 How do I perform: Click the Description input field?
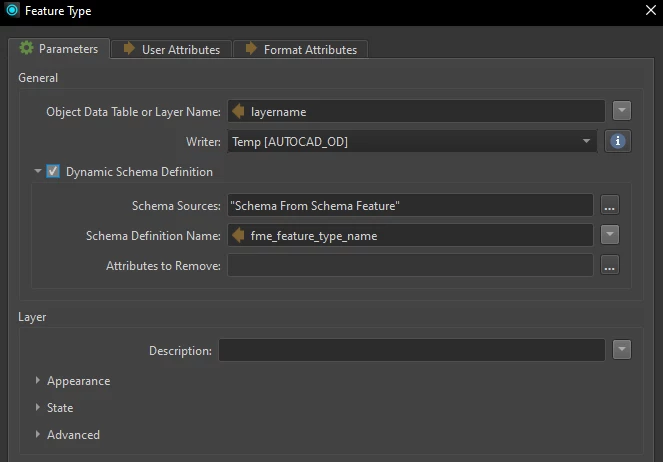[x=411, y=350]
